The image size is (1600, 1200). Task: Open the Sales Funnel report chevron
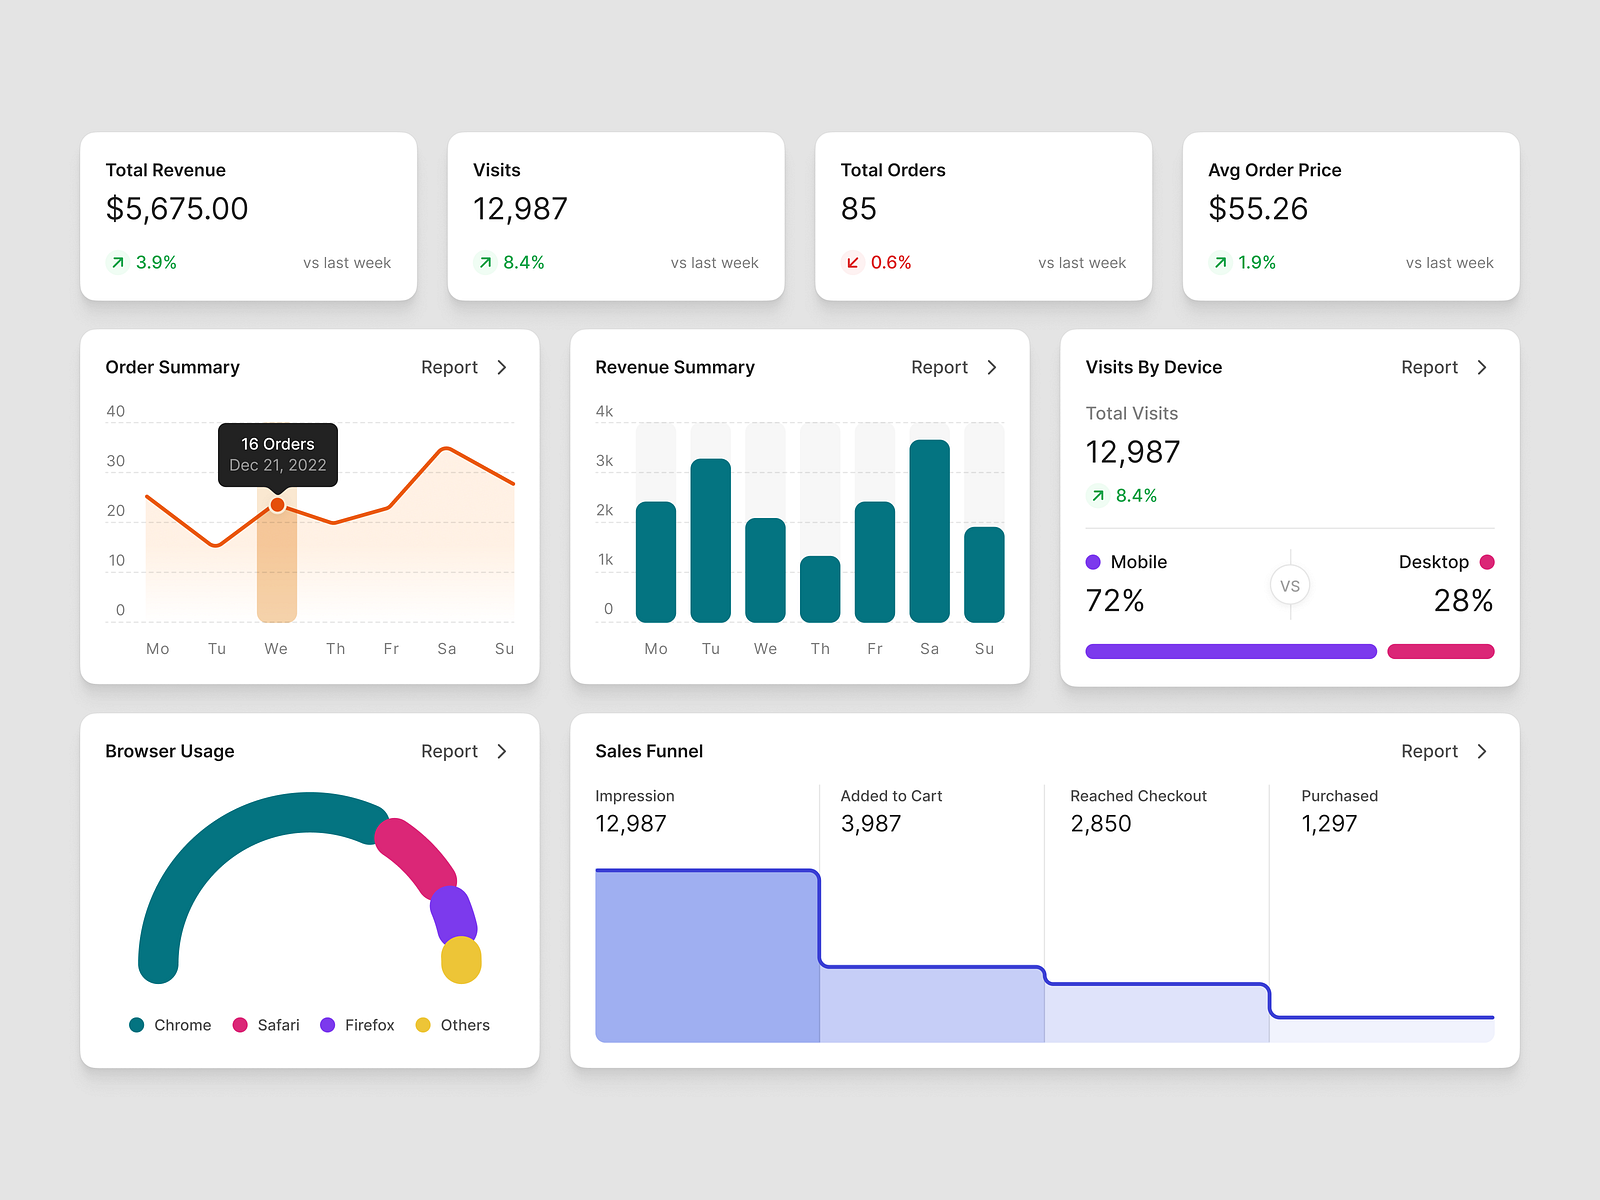(x=1481, y=751)
